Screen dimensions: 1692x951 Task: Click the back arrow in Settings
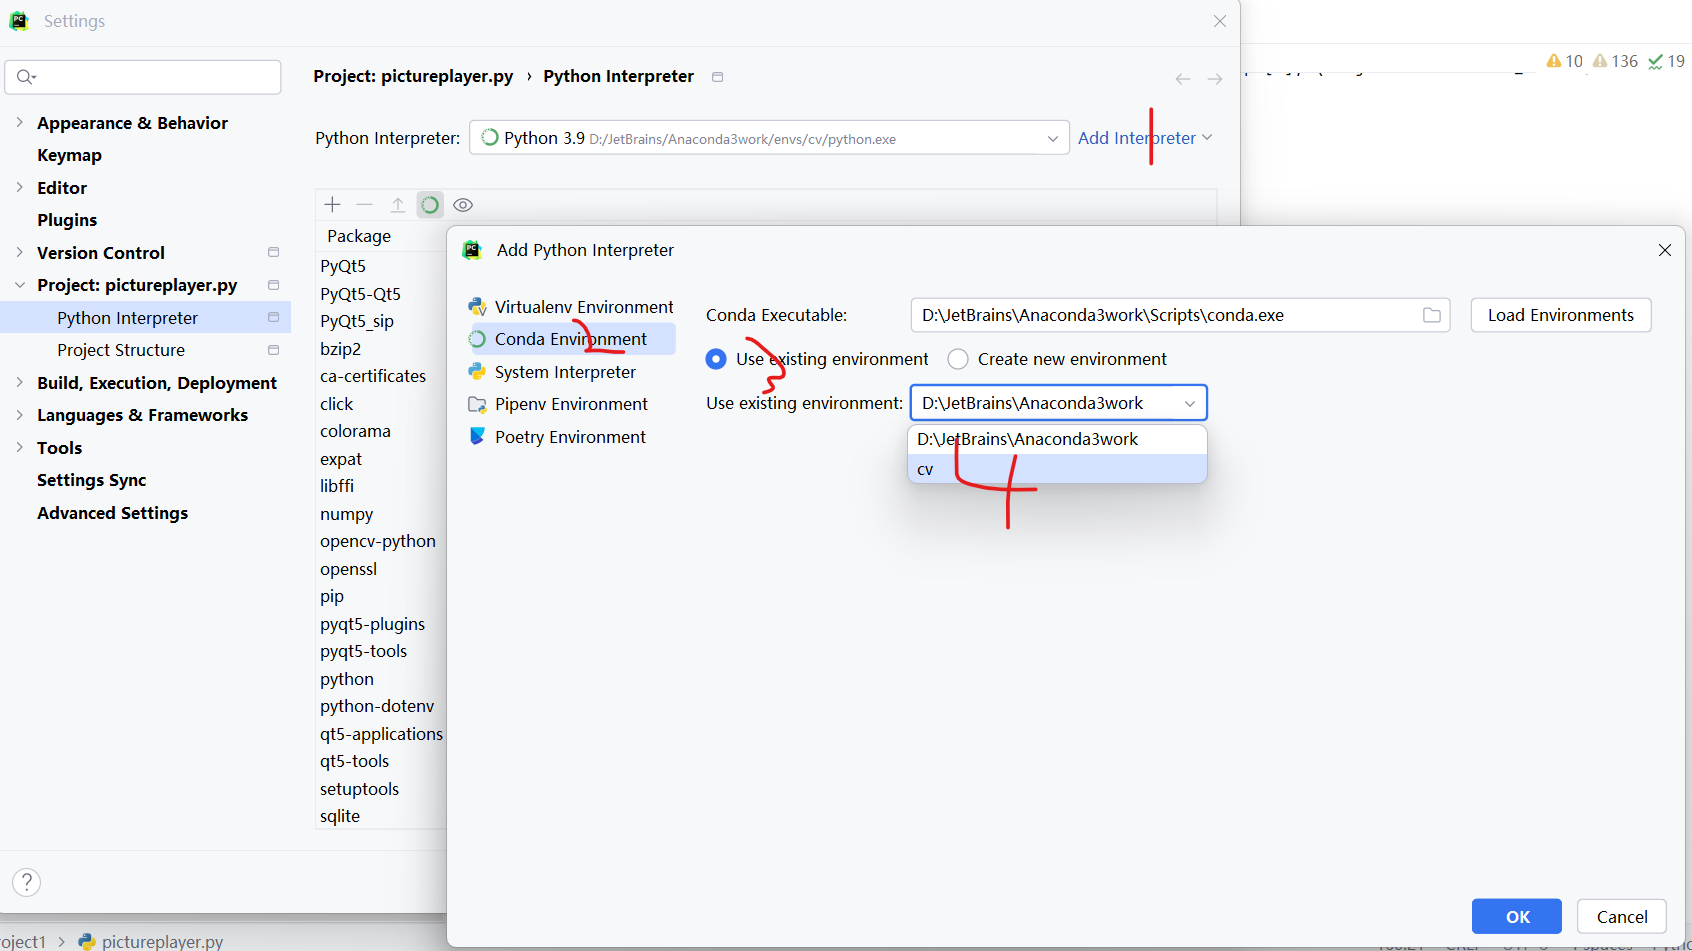click(x=1183, y=79)
